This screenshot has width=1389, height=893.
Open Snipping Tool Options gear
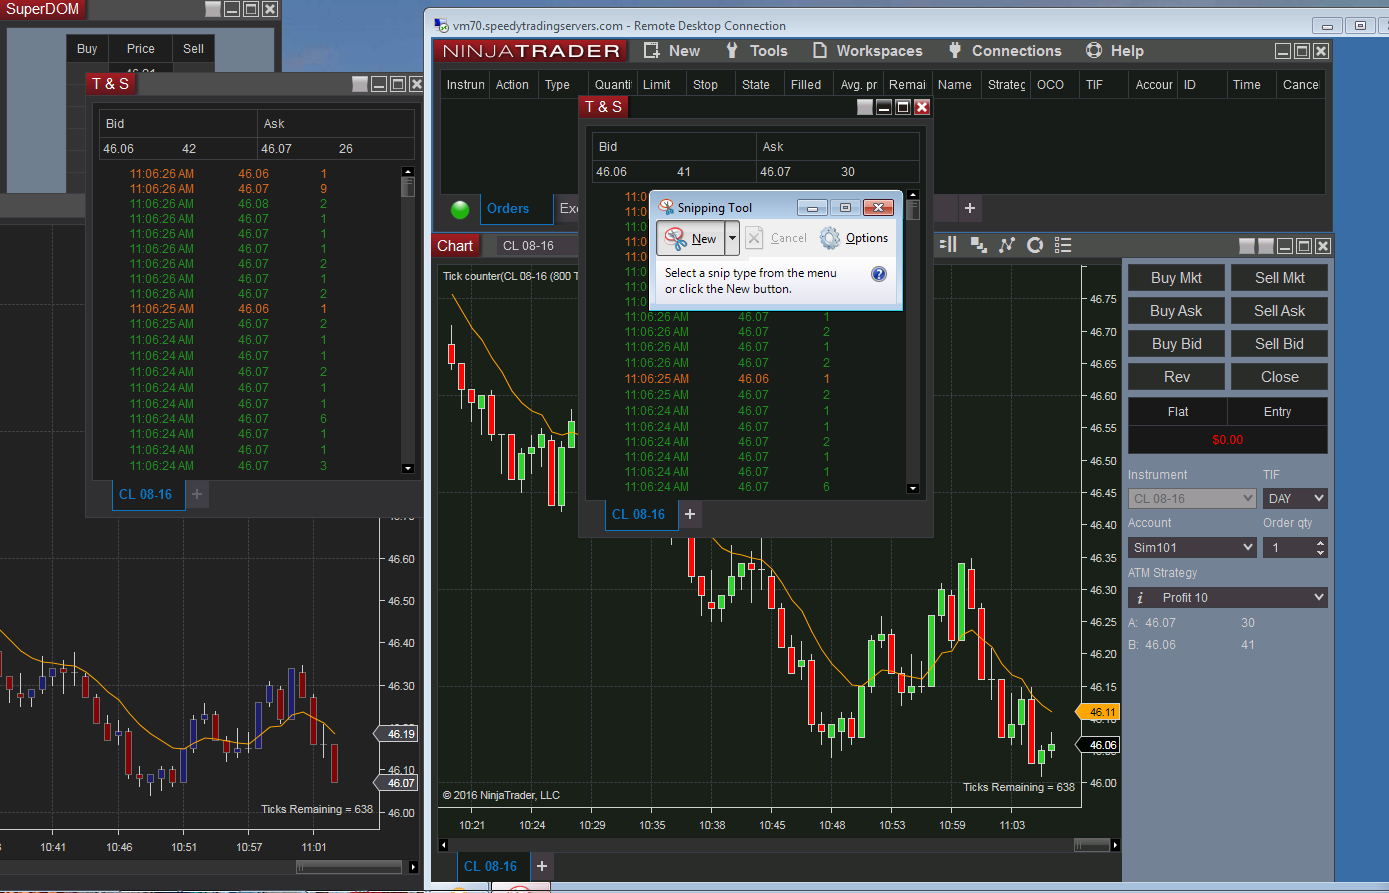pos(854,238)
